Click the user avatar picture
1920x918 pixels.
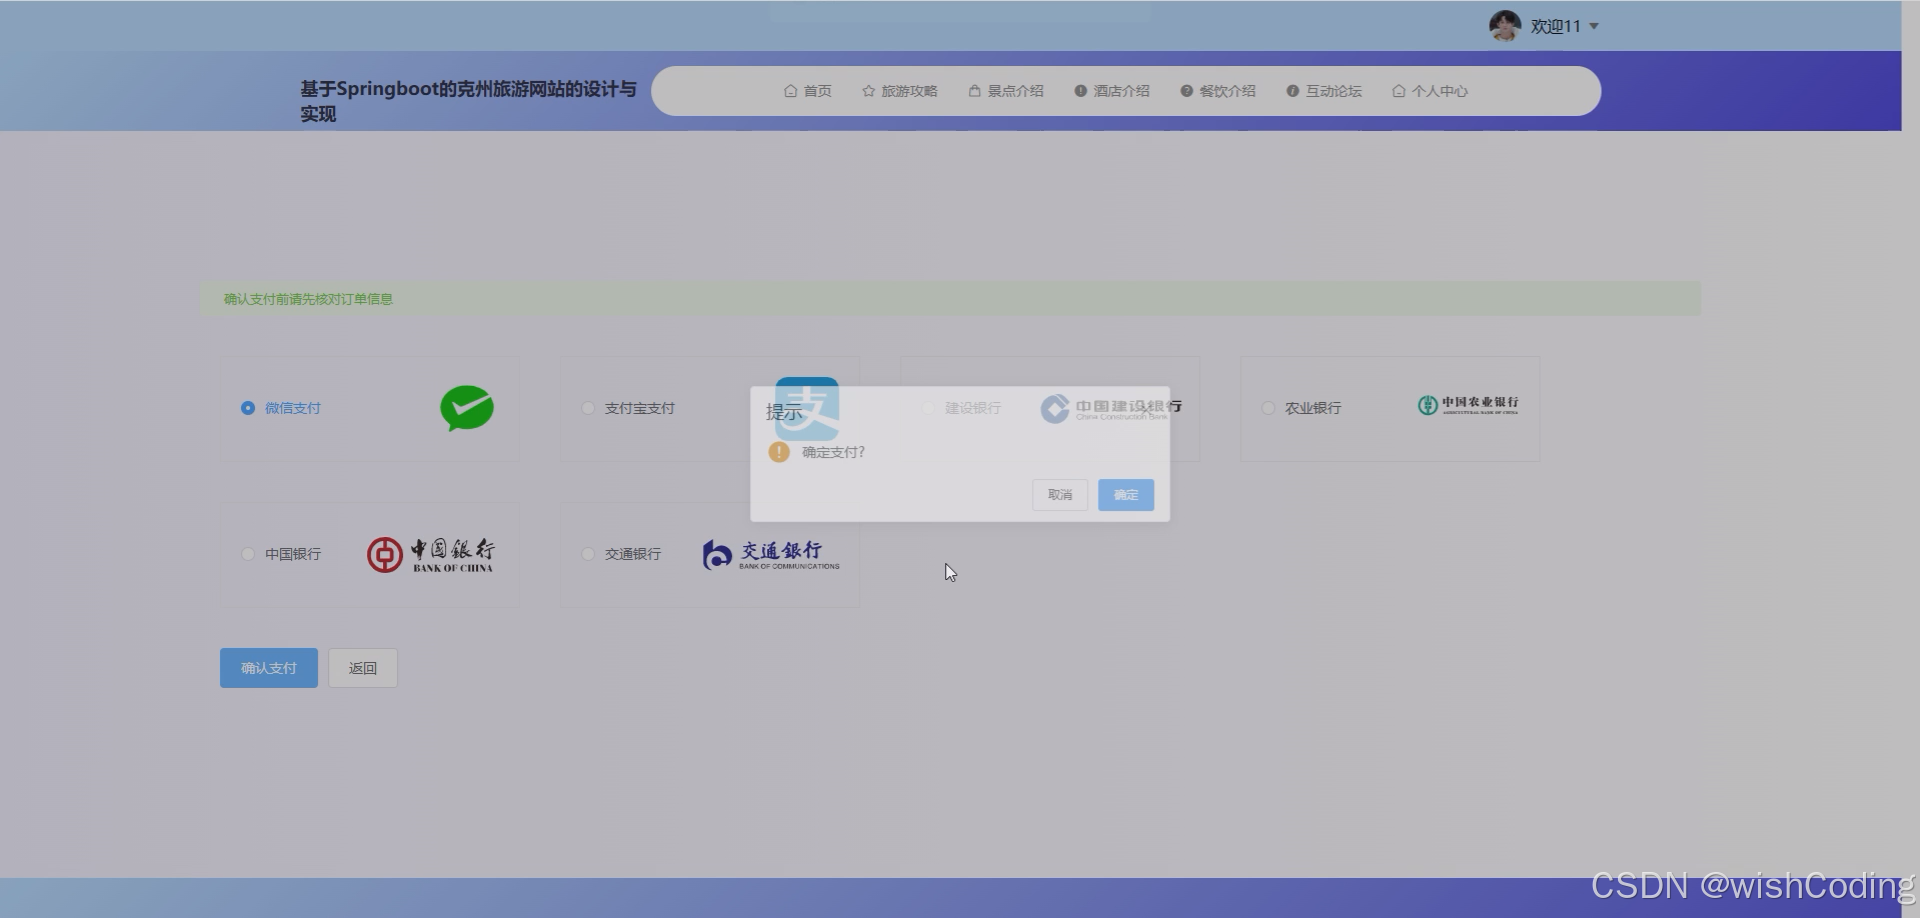[1505, 26]
